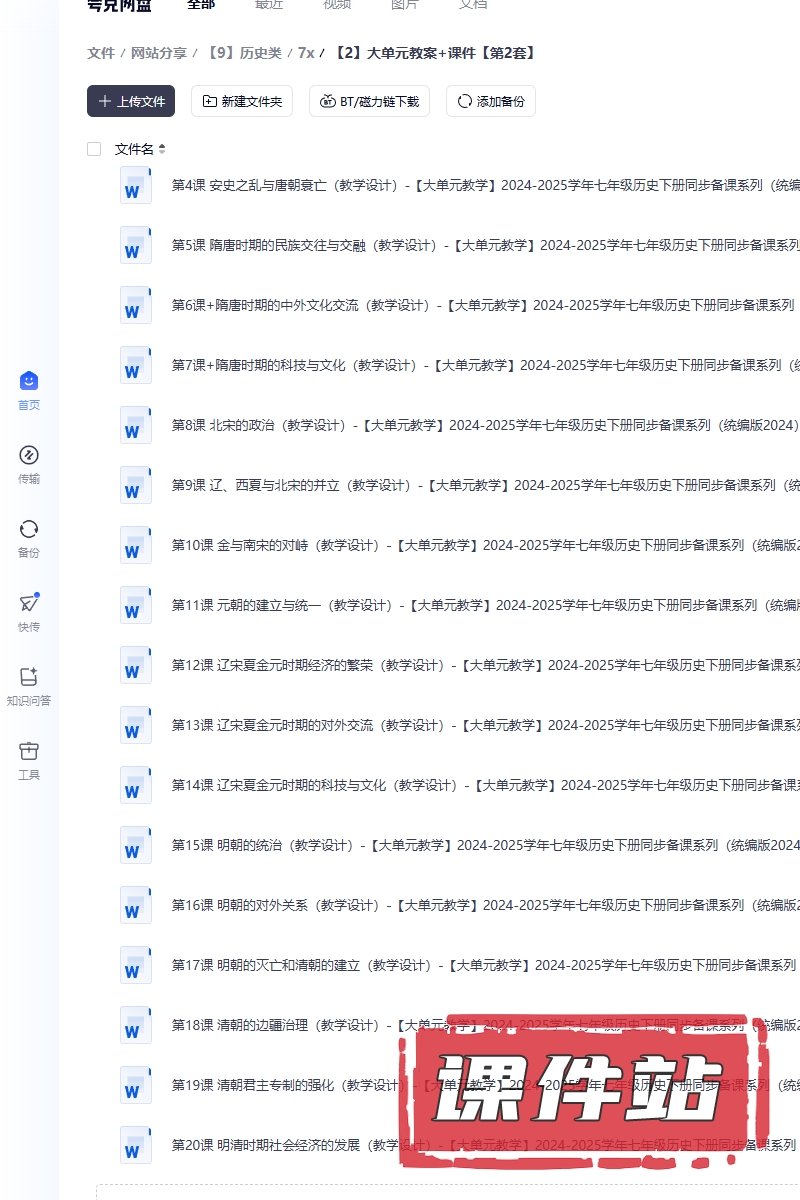Click the 新建文件夹 new folder button
The height and width of the screenshot is (1200, 800).
(242, 101)
